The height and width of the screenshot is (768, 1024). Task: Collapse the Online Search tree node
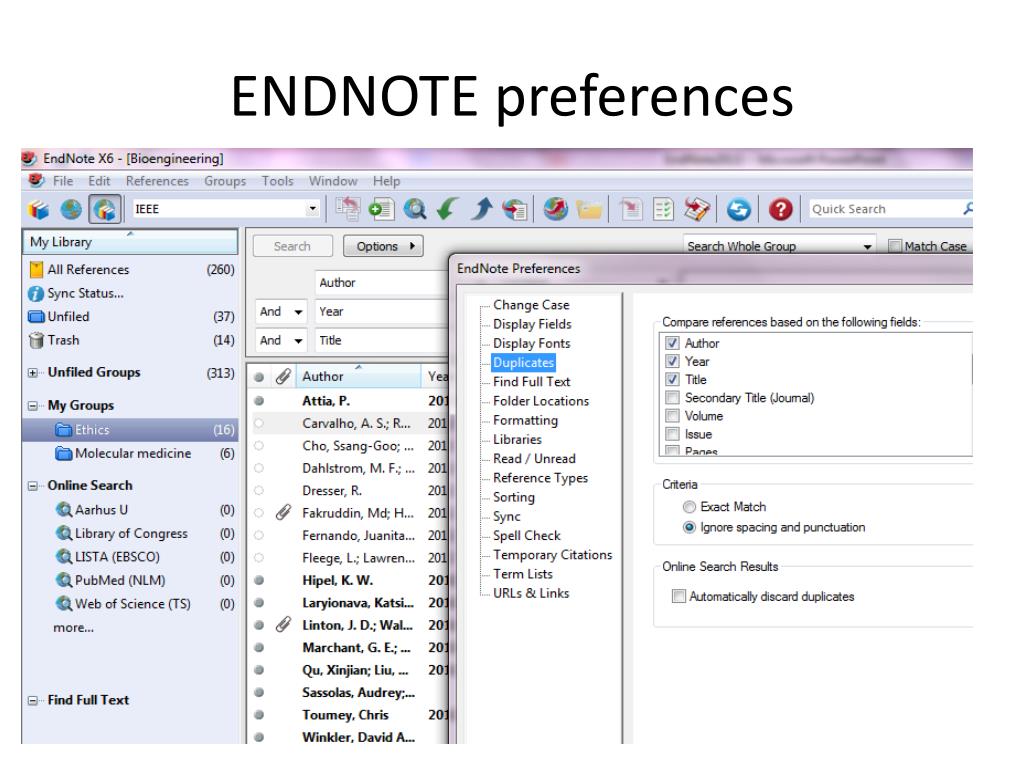click(x=33, y=486)
